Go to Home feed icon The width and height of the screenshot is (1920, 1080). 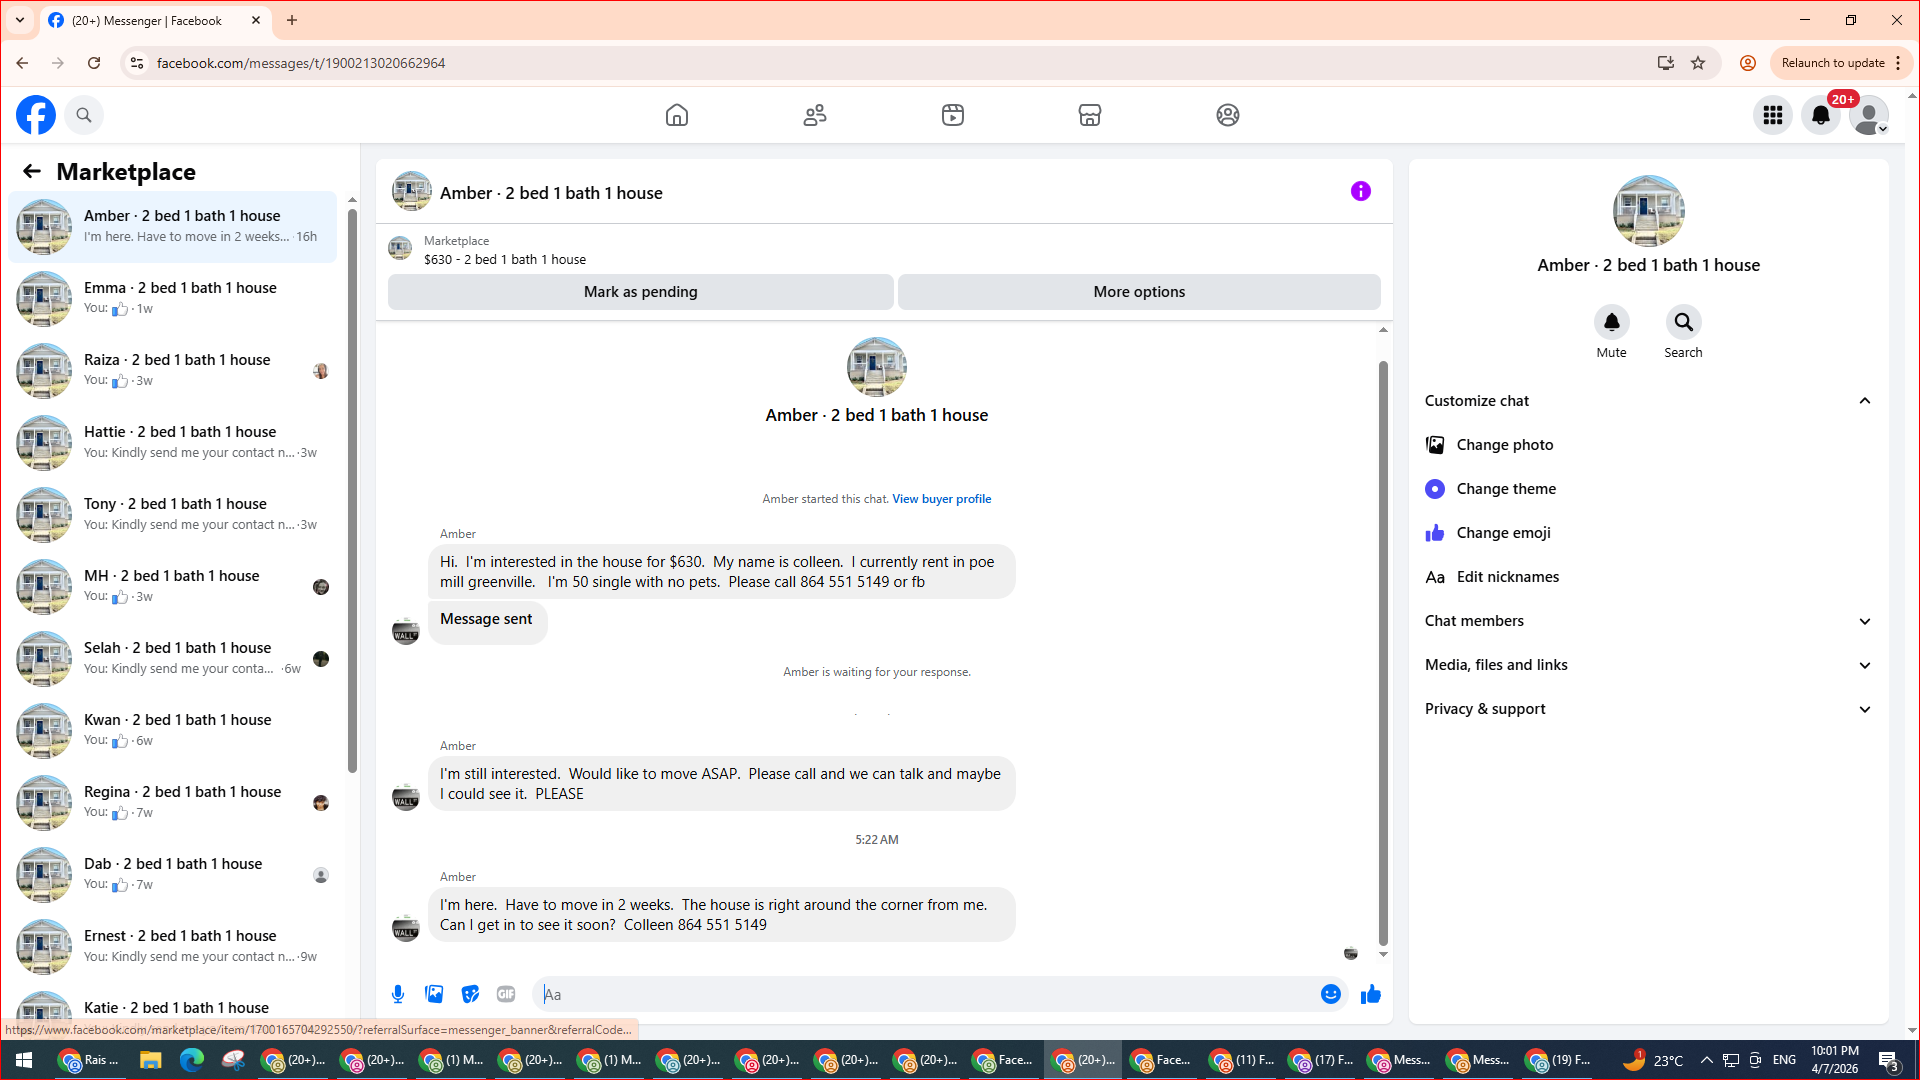click(677, 115)
